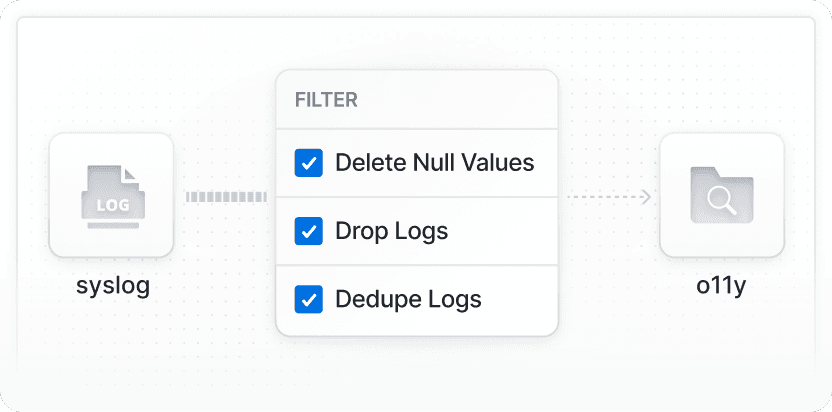Click the arrowhead pointing to o11y
Screen dimensions: 832x412
(x=646, y=197)
